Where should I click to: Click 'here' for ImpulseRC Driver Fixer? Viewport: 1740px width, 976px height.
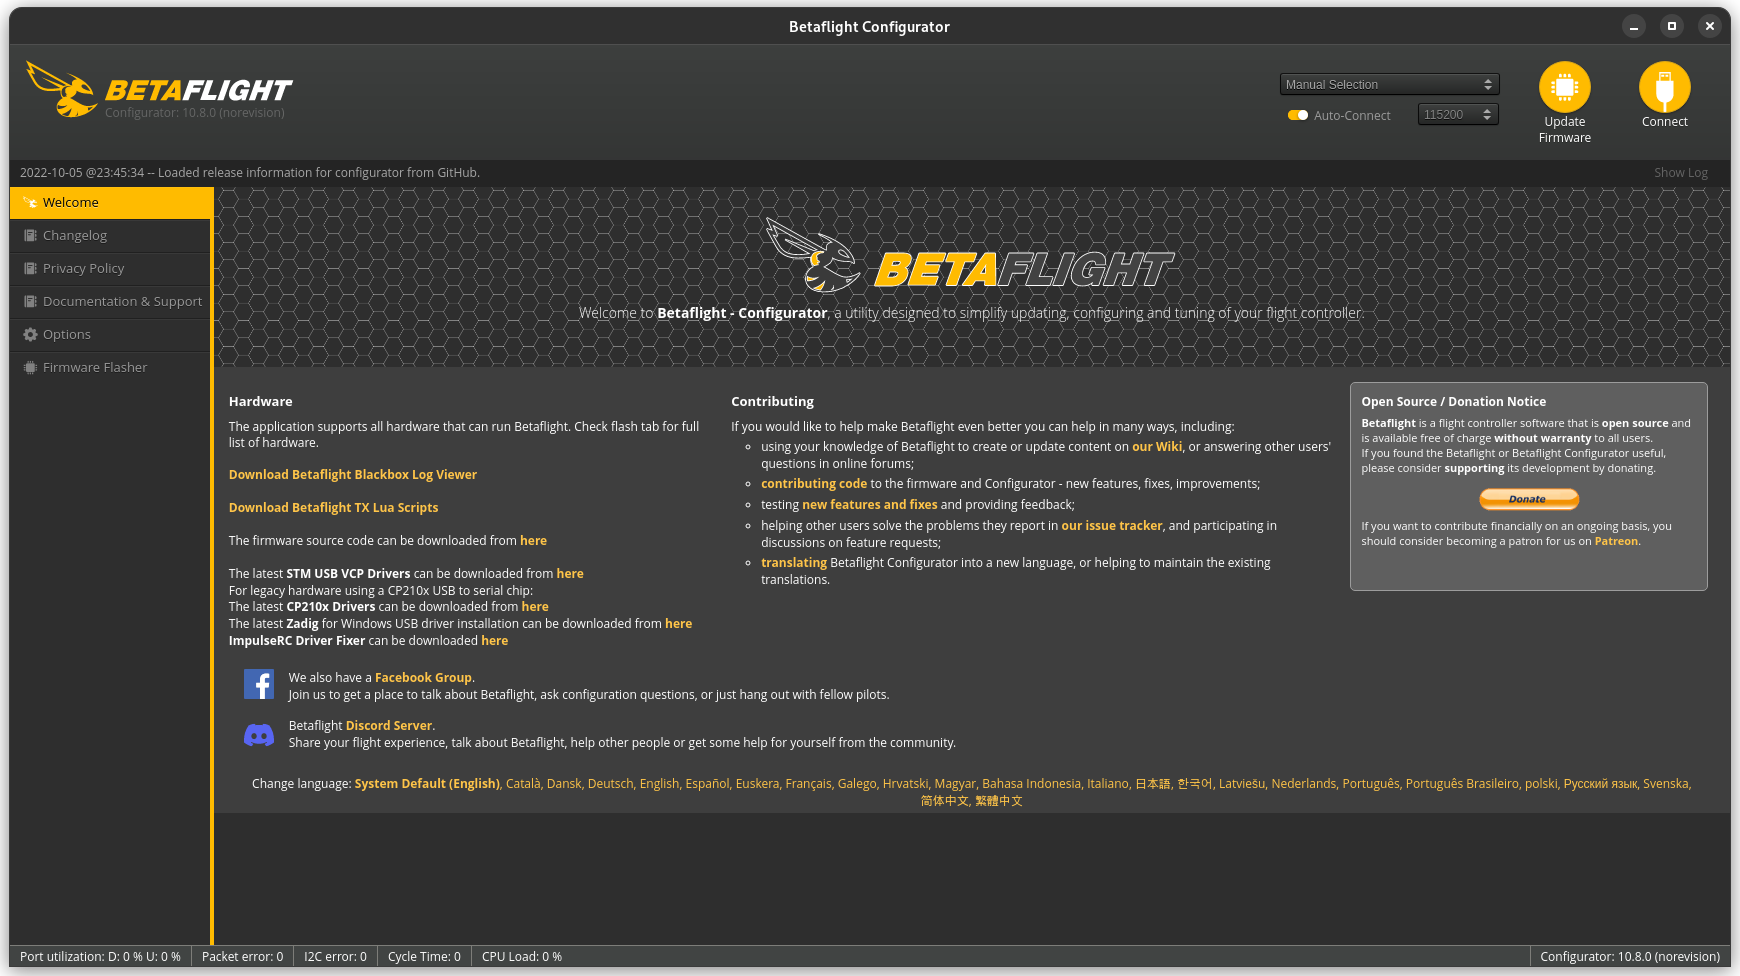tap(495, 640)
